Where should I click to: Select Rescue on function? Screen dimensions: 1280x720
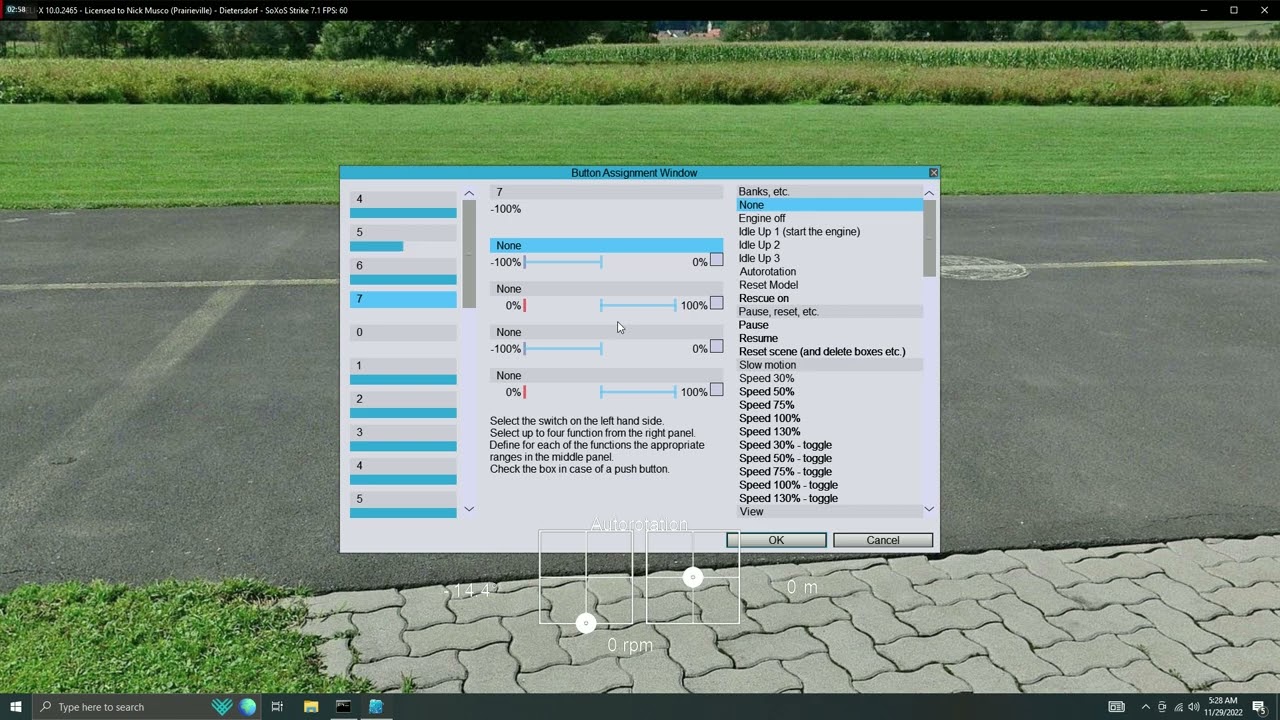[x=763, y=298]
